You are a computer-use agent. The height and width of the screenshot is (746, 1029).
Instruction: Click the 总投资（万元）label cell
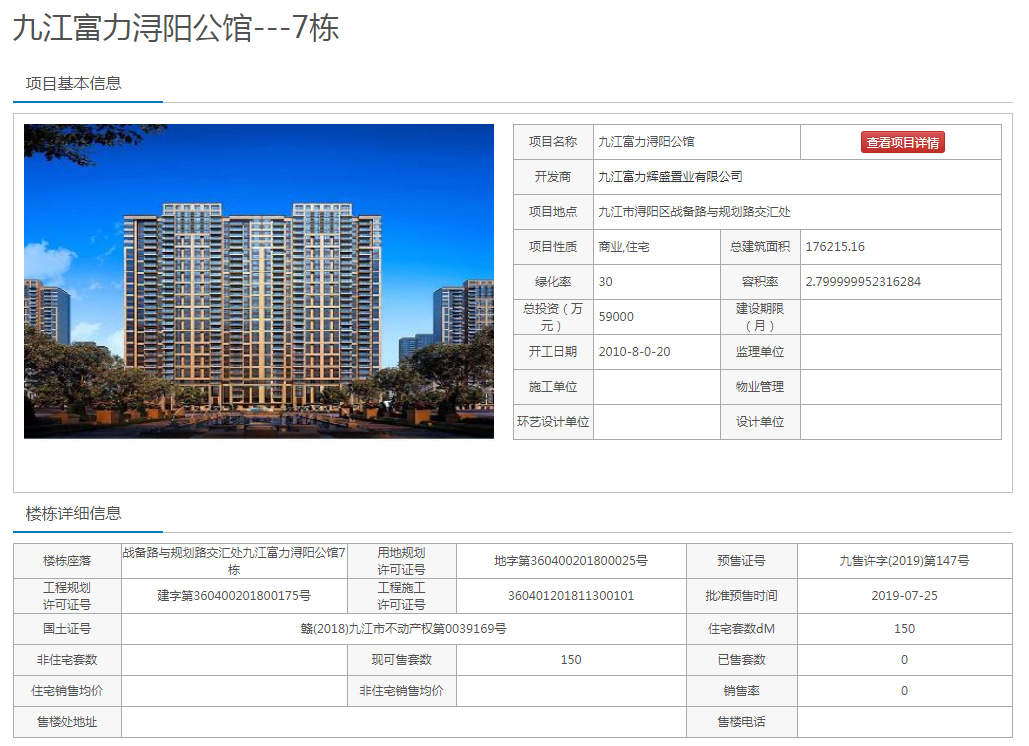pyautogui.click(x=553, y=317)
